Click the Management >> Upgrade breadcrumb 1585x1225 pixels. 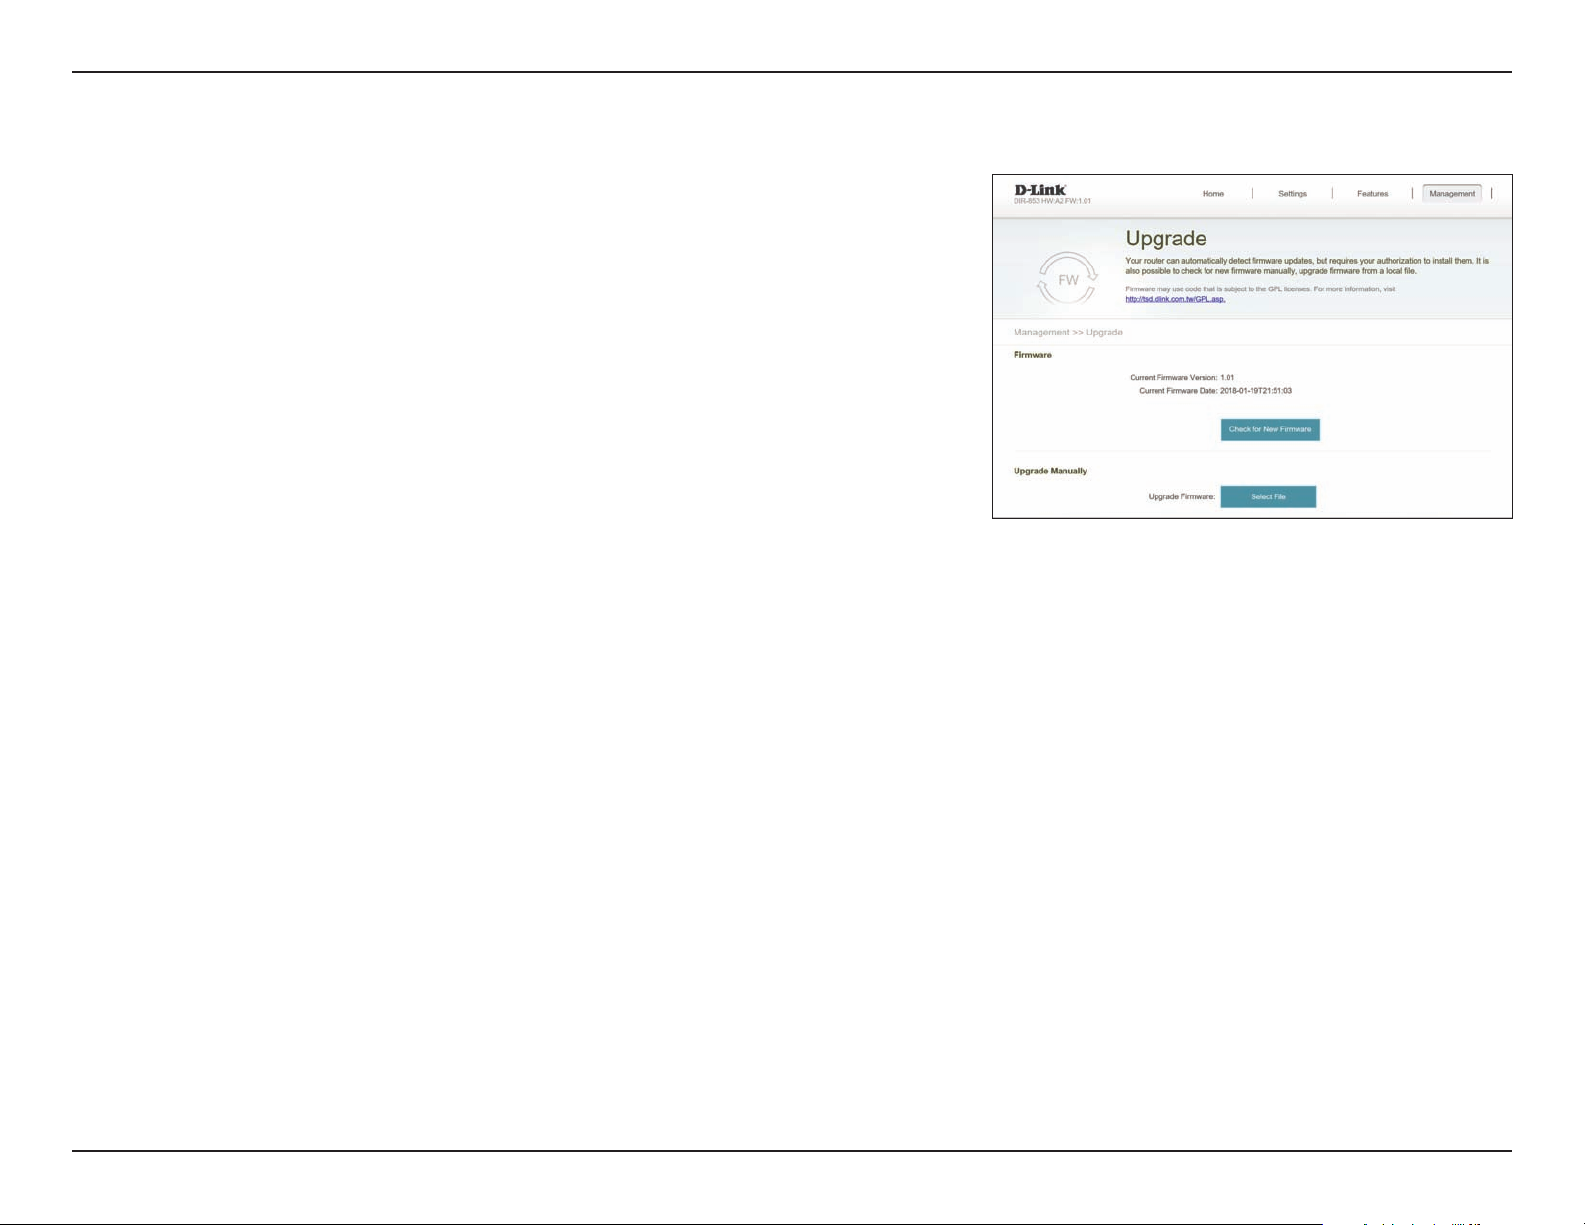(x=1068, y=332)
